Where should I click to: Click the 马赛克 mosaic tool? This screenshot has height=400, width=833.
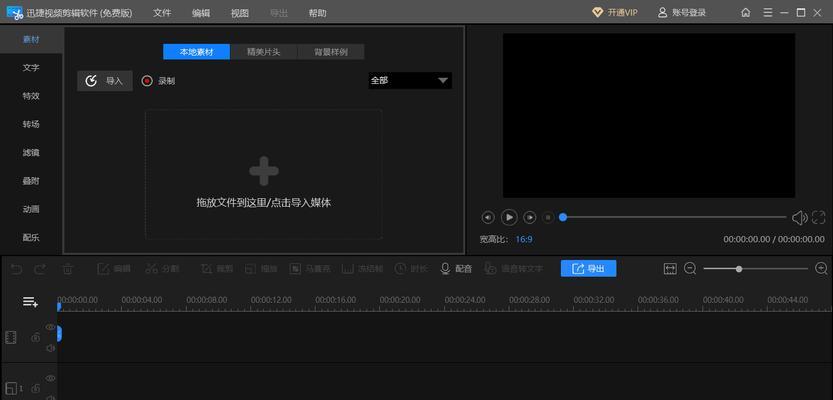click(x=310, y=269)
